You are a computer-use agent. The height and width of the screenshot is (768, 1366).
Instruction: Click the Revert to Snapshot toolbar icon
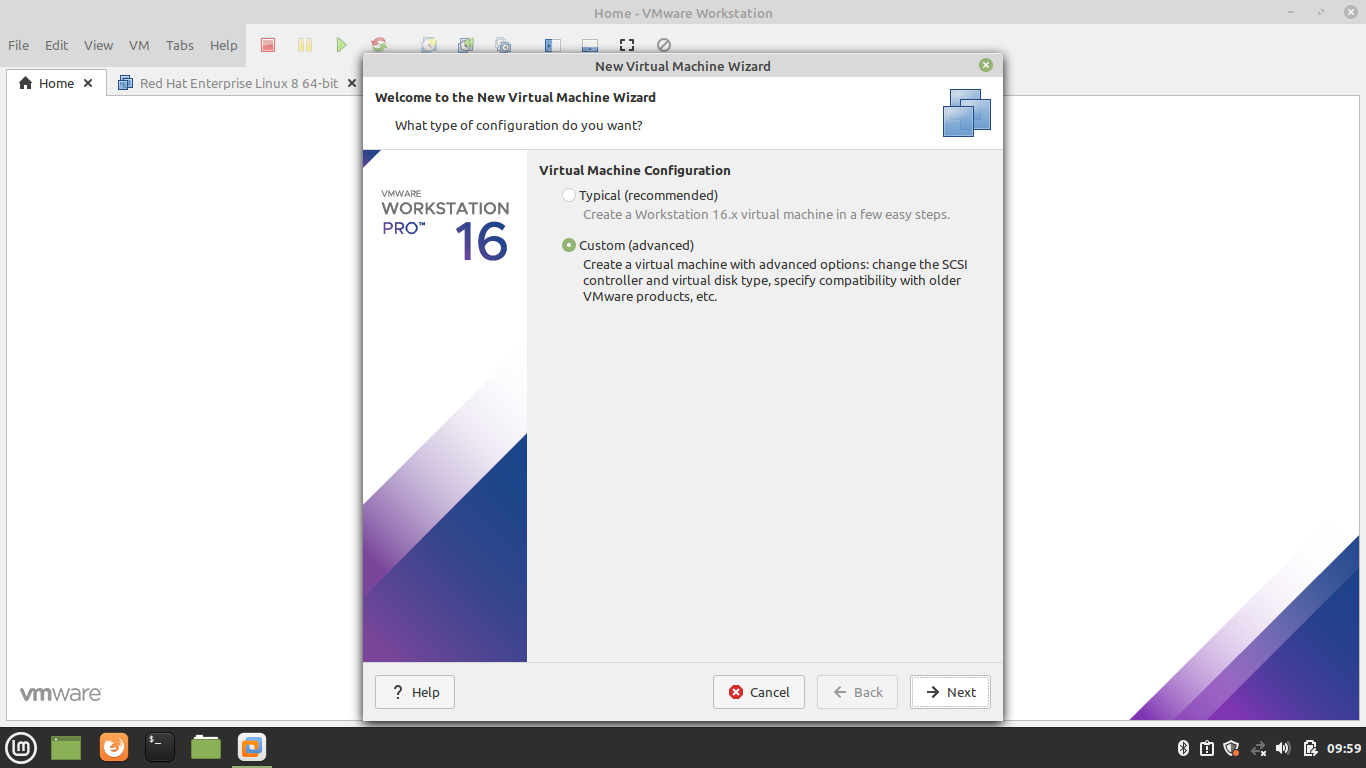point(466,45)
